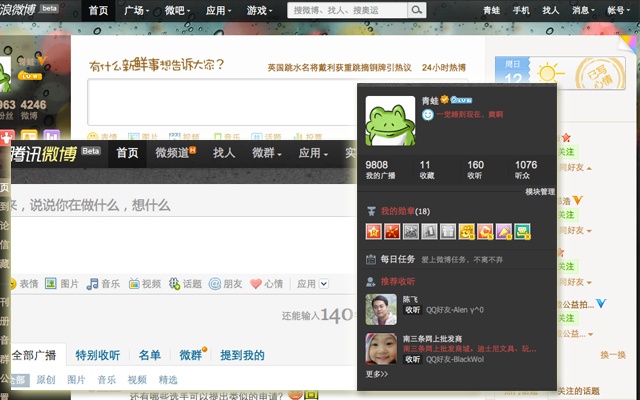The image size is (640, 400).
Task: Open the yellow smiley face medal
Action: pos(467,231)
